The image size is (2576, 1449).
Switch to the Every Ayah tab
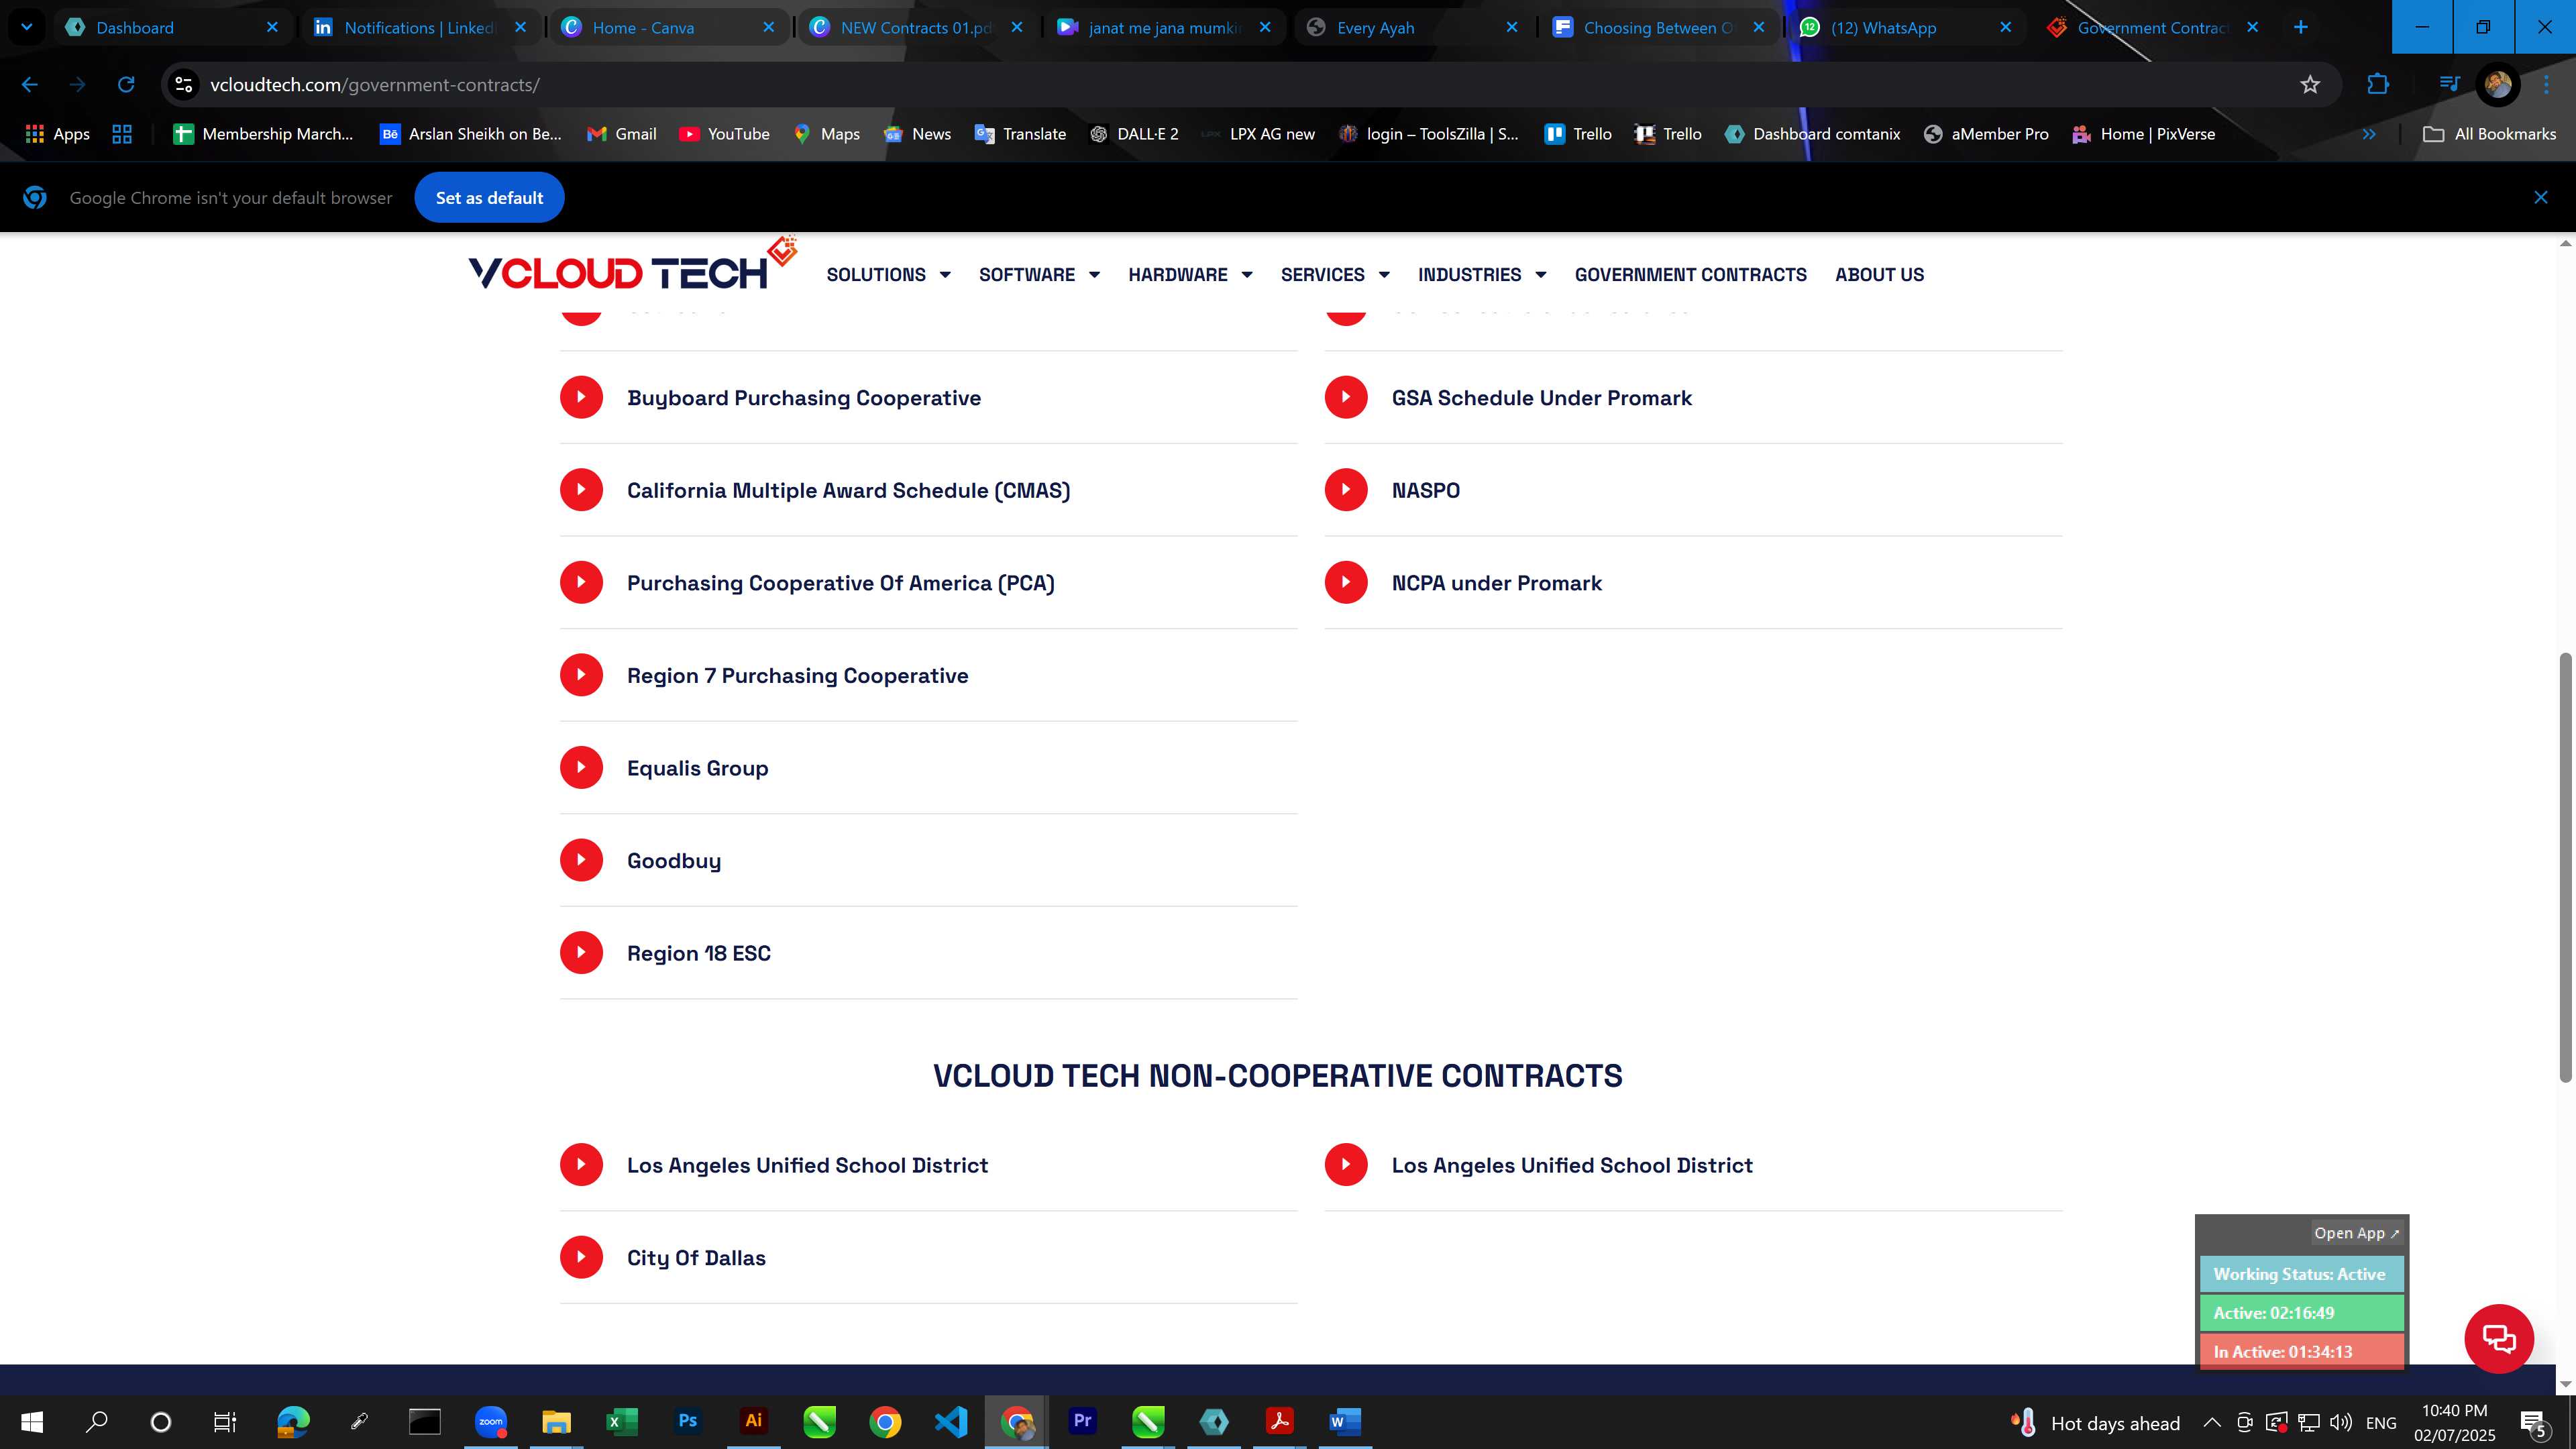click(x=1412, y=27)
